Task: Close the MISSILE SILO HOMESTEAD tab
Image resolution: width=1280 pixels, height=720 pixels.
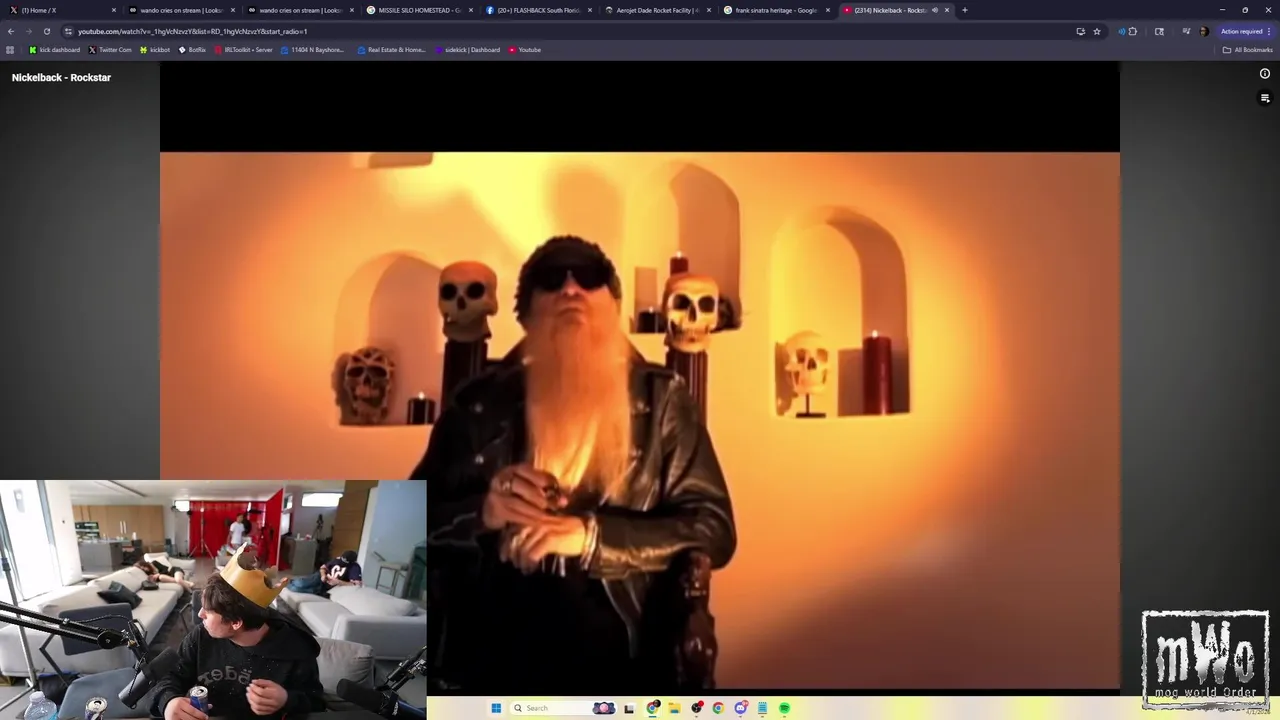Action: pos(471,10)
